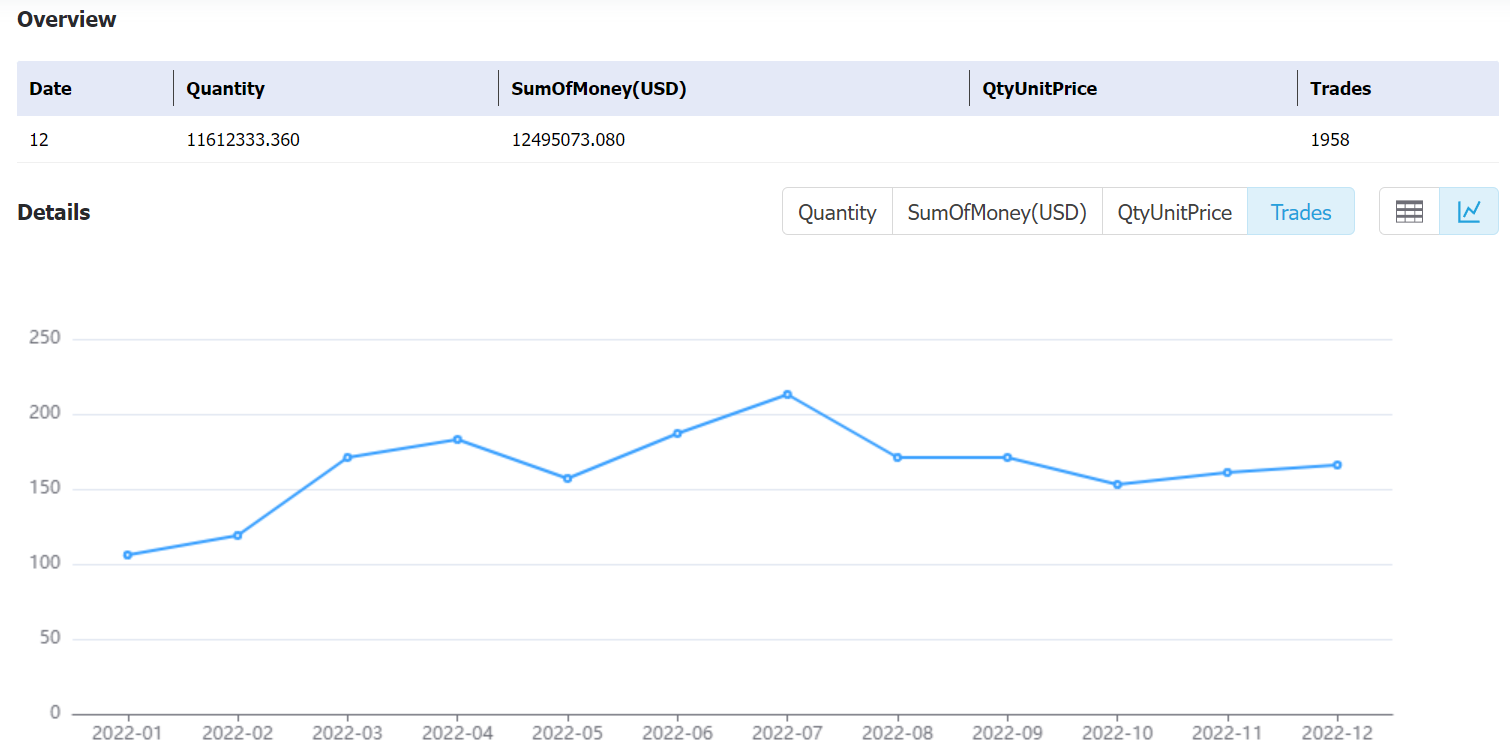Click the 2022-08 axis label
This screenshot has height=756, width=1510.
[x=897, y=733]
